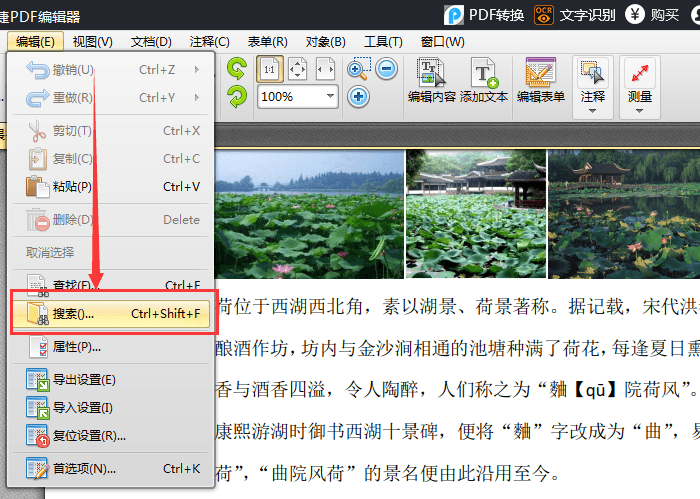Open the 编辑表单 edit form tool
Image resolution: width=700 pixels, height=499 pixels.
pos(541,80)
